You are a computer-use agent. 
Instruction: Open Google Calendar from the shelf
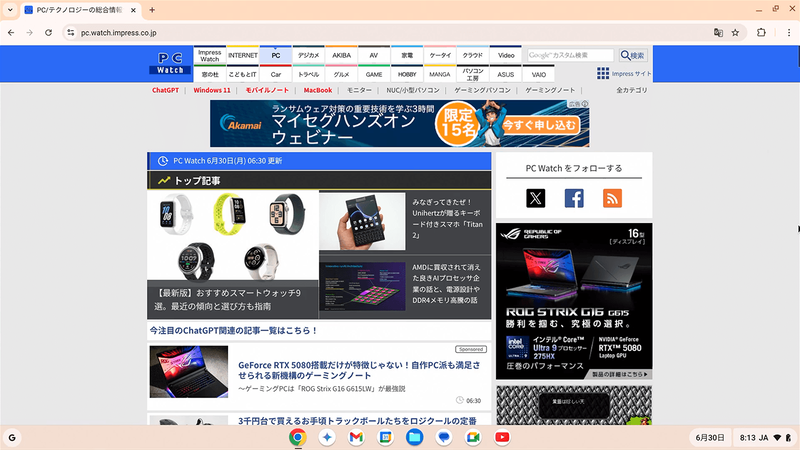[385, 437]
